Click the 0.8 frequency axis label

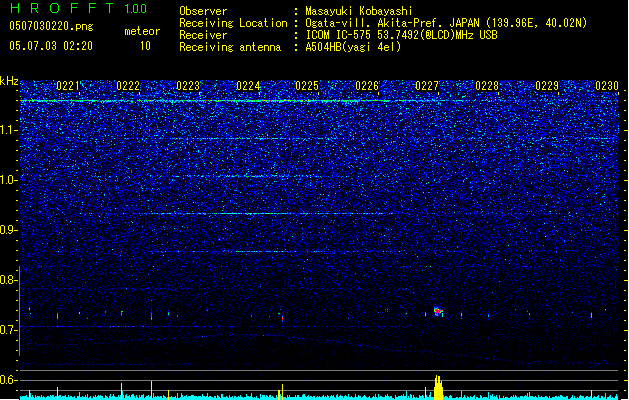pyautogui.click(x=8, y=280)
